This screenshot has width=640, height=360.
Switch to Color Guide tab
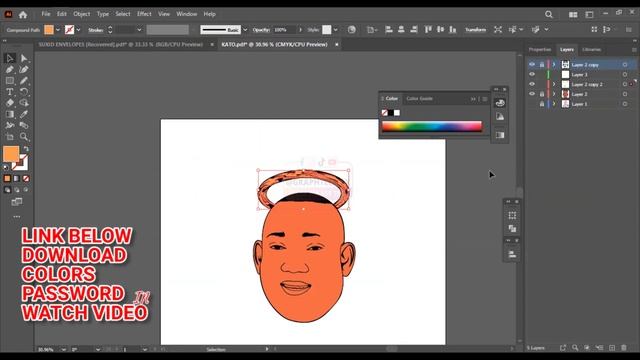tap(419, 98)
